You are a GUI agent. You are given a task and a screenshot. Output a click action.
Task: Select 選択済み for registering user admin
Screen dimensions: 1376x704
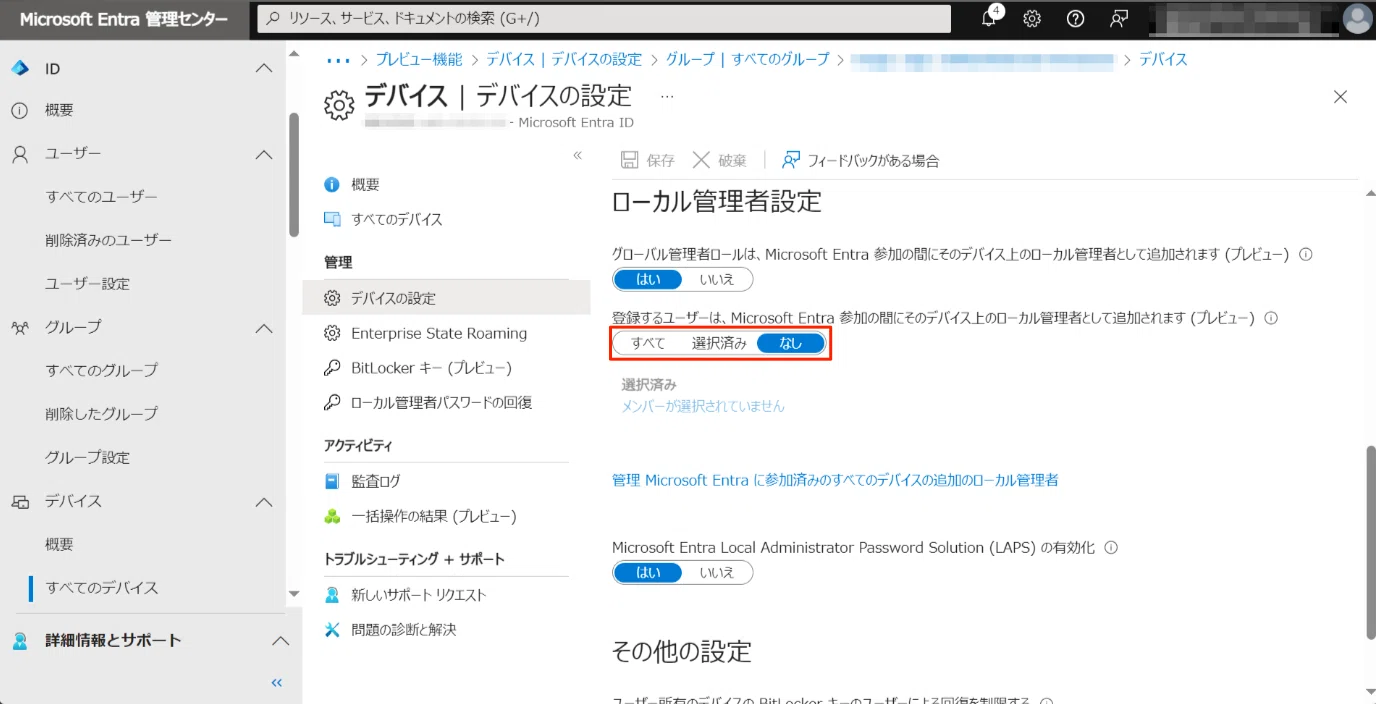(719, 343)
